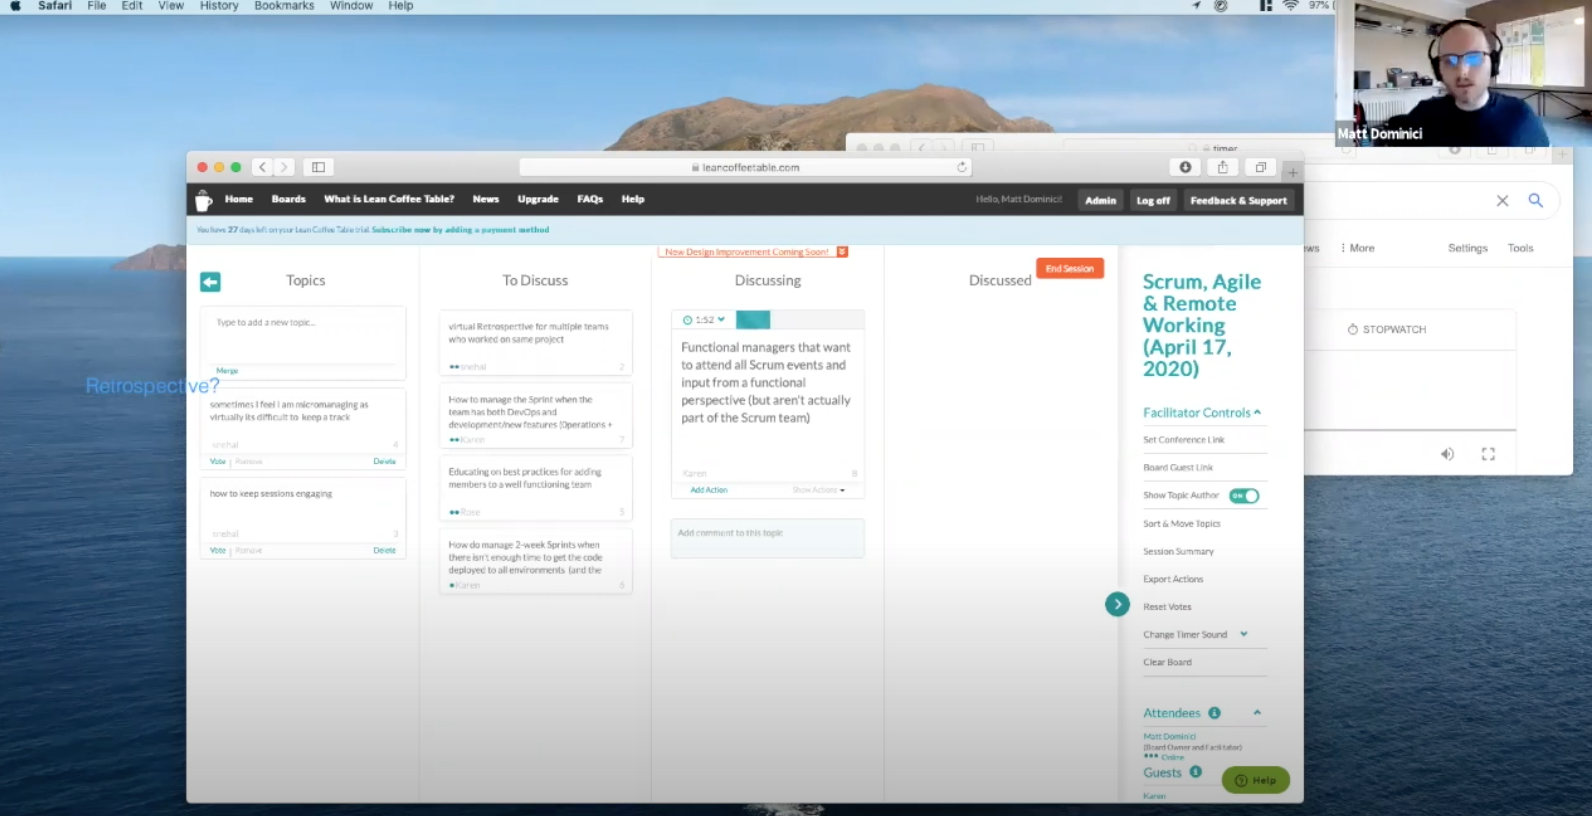Toggle the Show Topic Author switch
1592x816 pixels.
coord(1244,496)
